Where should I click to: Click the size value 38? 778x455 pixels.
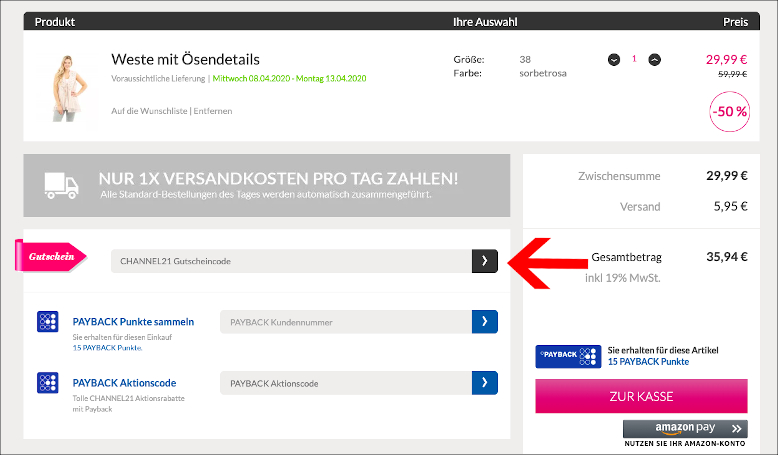525,60
